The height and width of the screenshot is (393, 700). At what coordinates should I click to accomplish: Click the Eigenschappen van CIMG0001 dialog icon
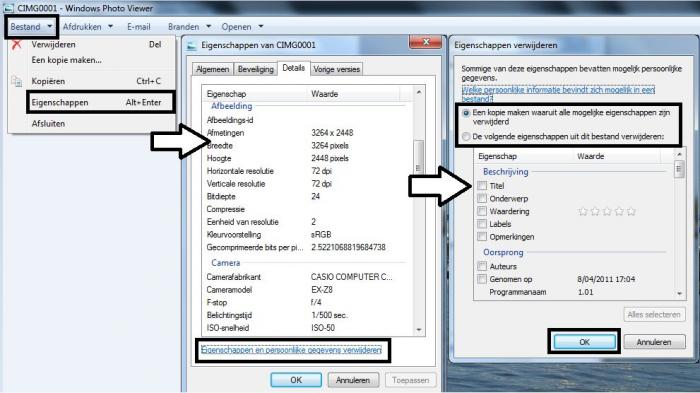coord(192,46)
